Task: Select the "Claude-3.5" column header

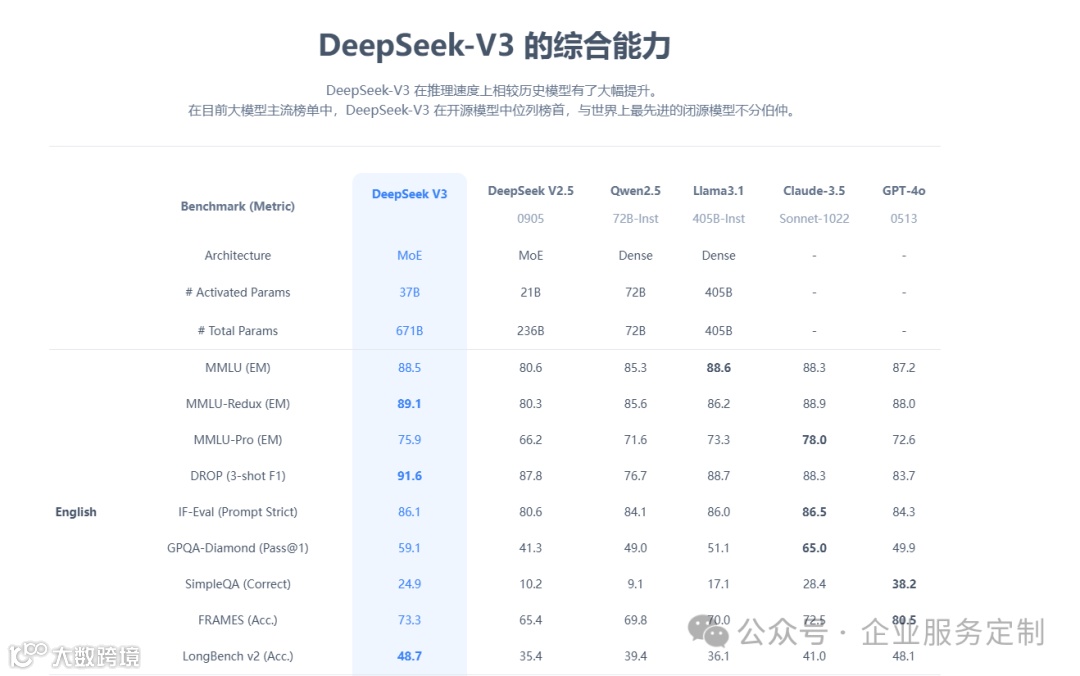Action: coord(814,191)
